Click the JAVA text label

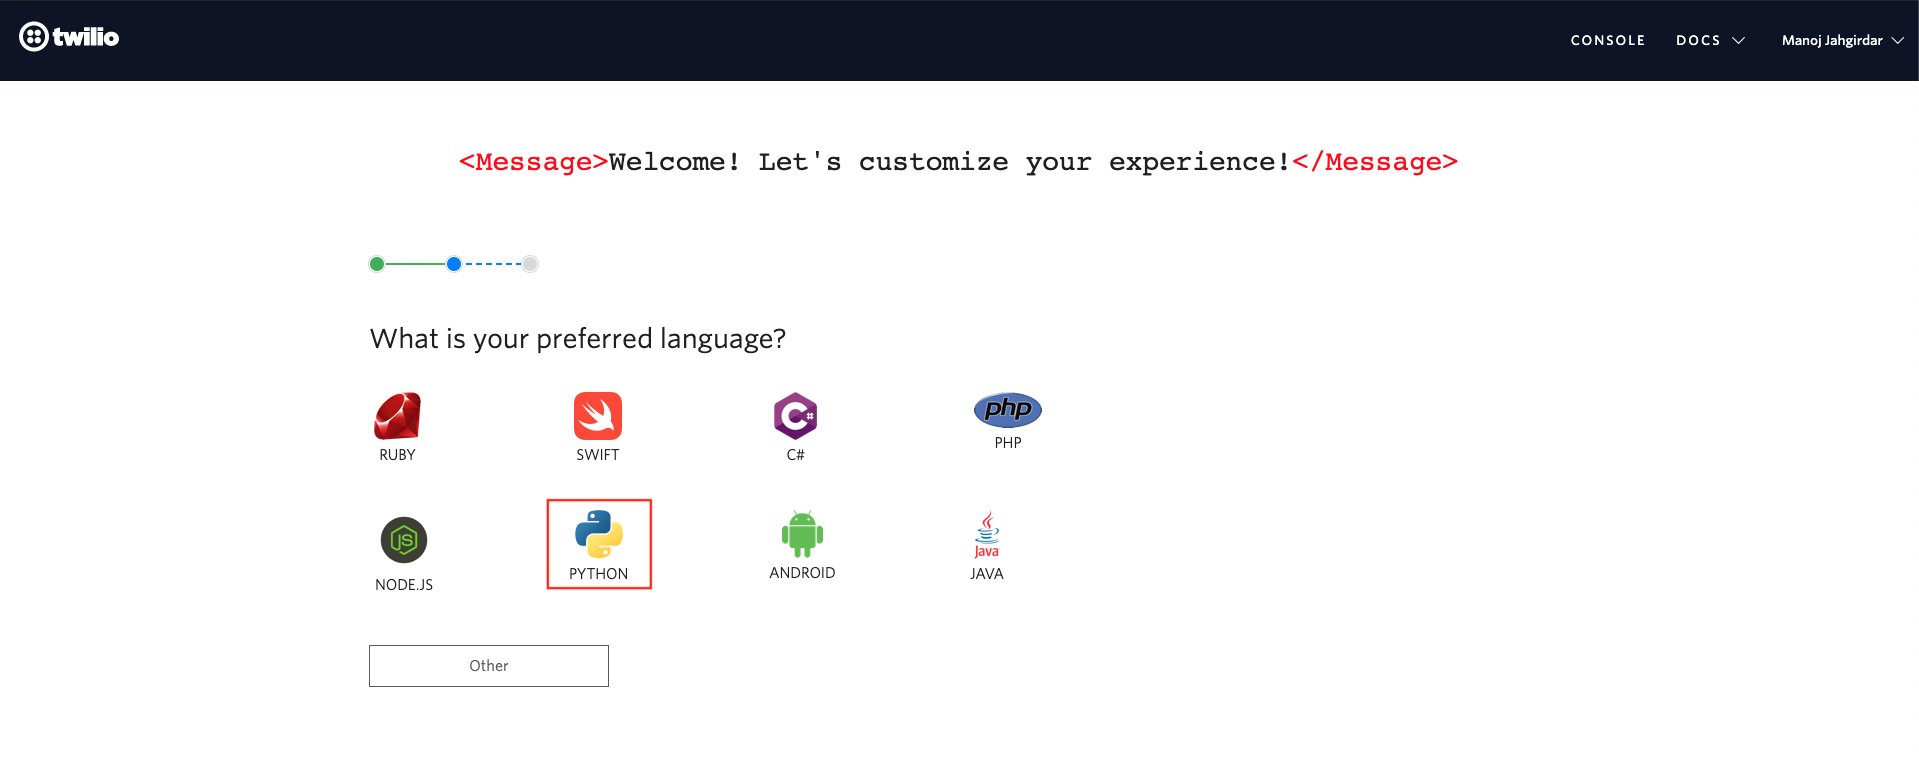point(987,574)
